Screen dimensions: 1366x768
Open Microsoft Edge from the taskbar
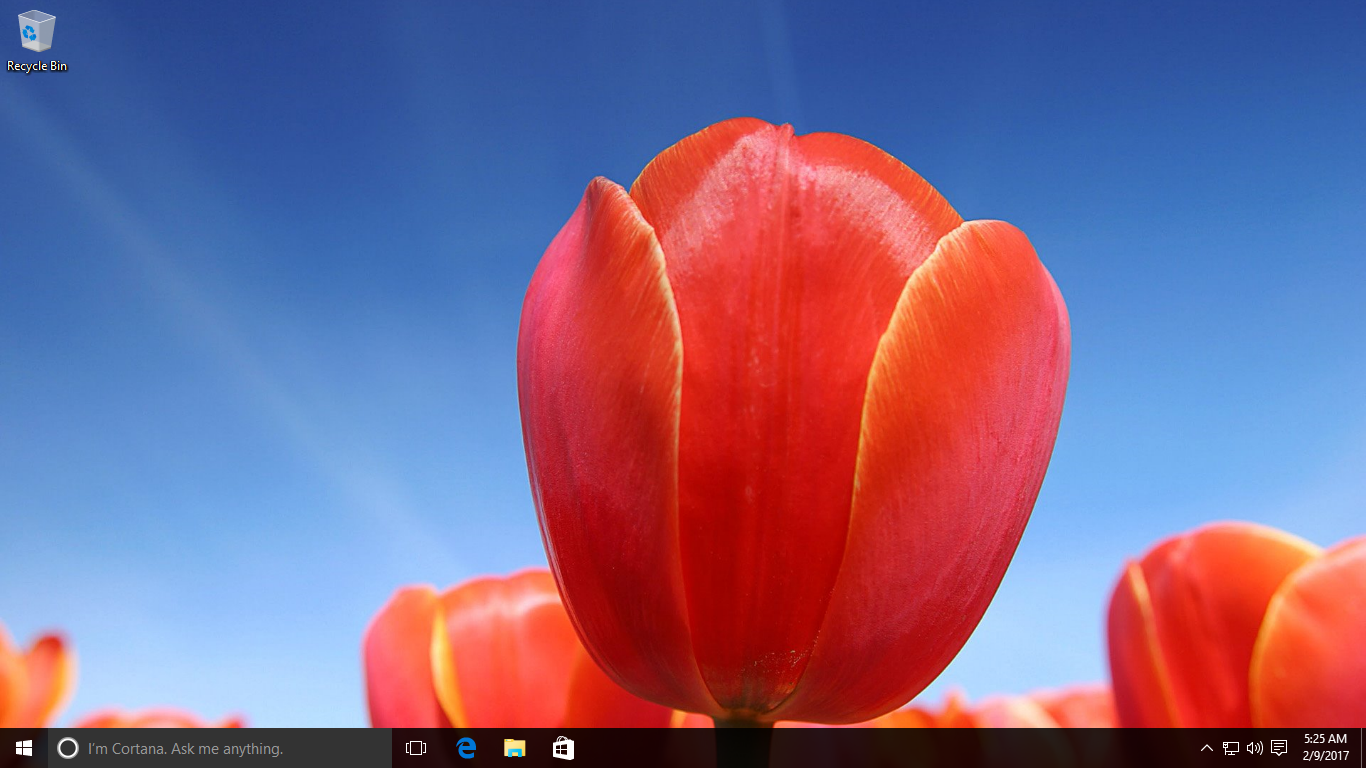[464, 747]
